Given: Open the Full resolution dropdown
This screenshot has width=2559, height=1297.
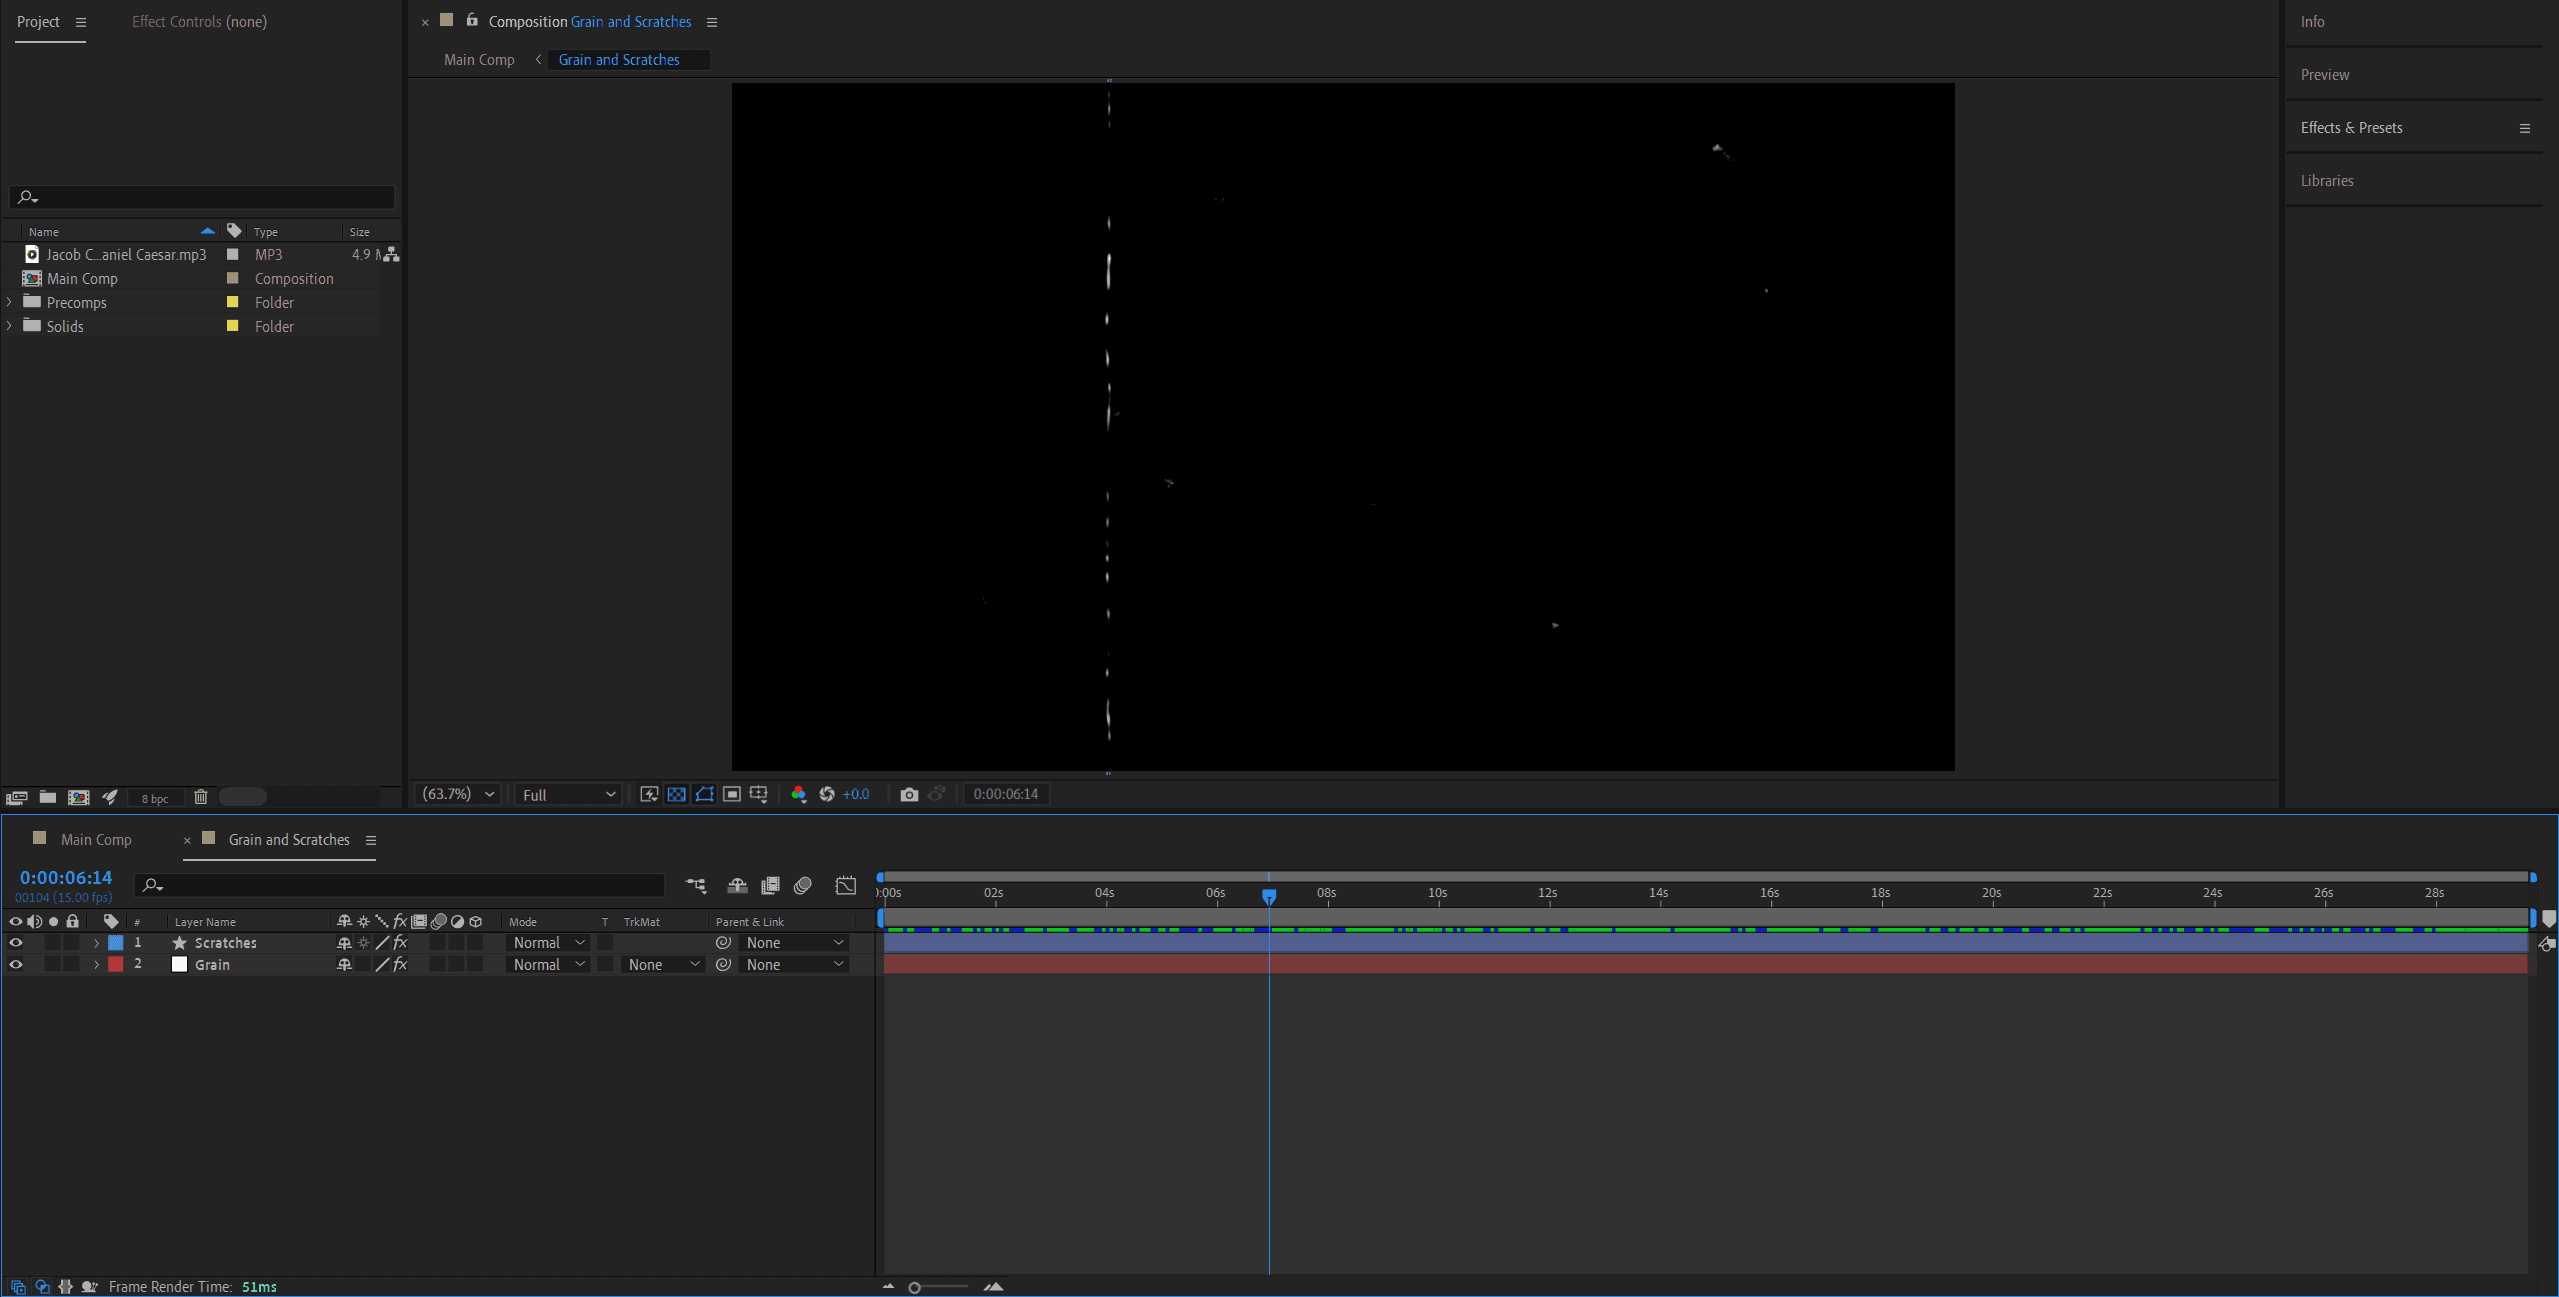Looking at the screenshot, I should [568, 794].
